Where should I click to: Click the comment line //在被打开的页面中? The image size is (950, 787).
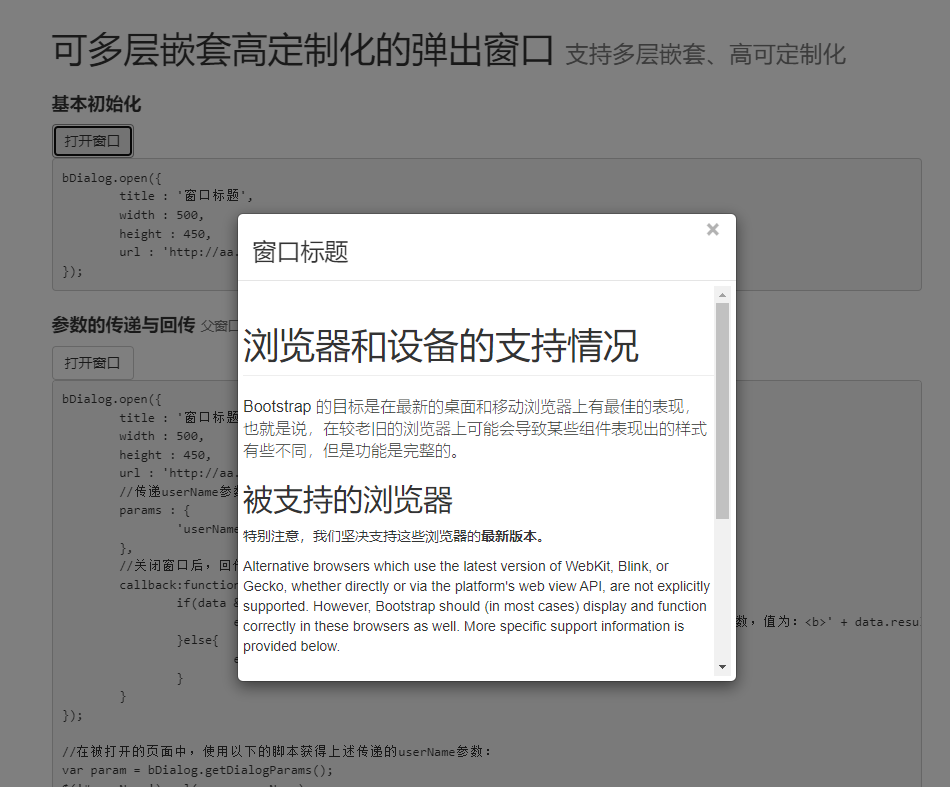tap(277, 751)
